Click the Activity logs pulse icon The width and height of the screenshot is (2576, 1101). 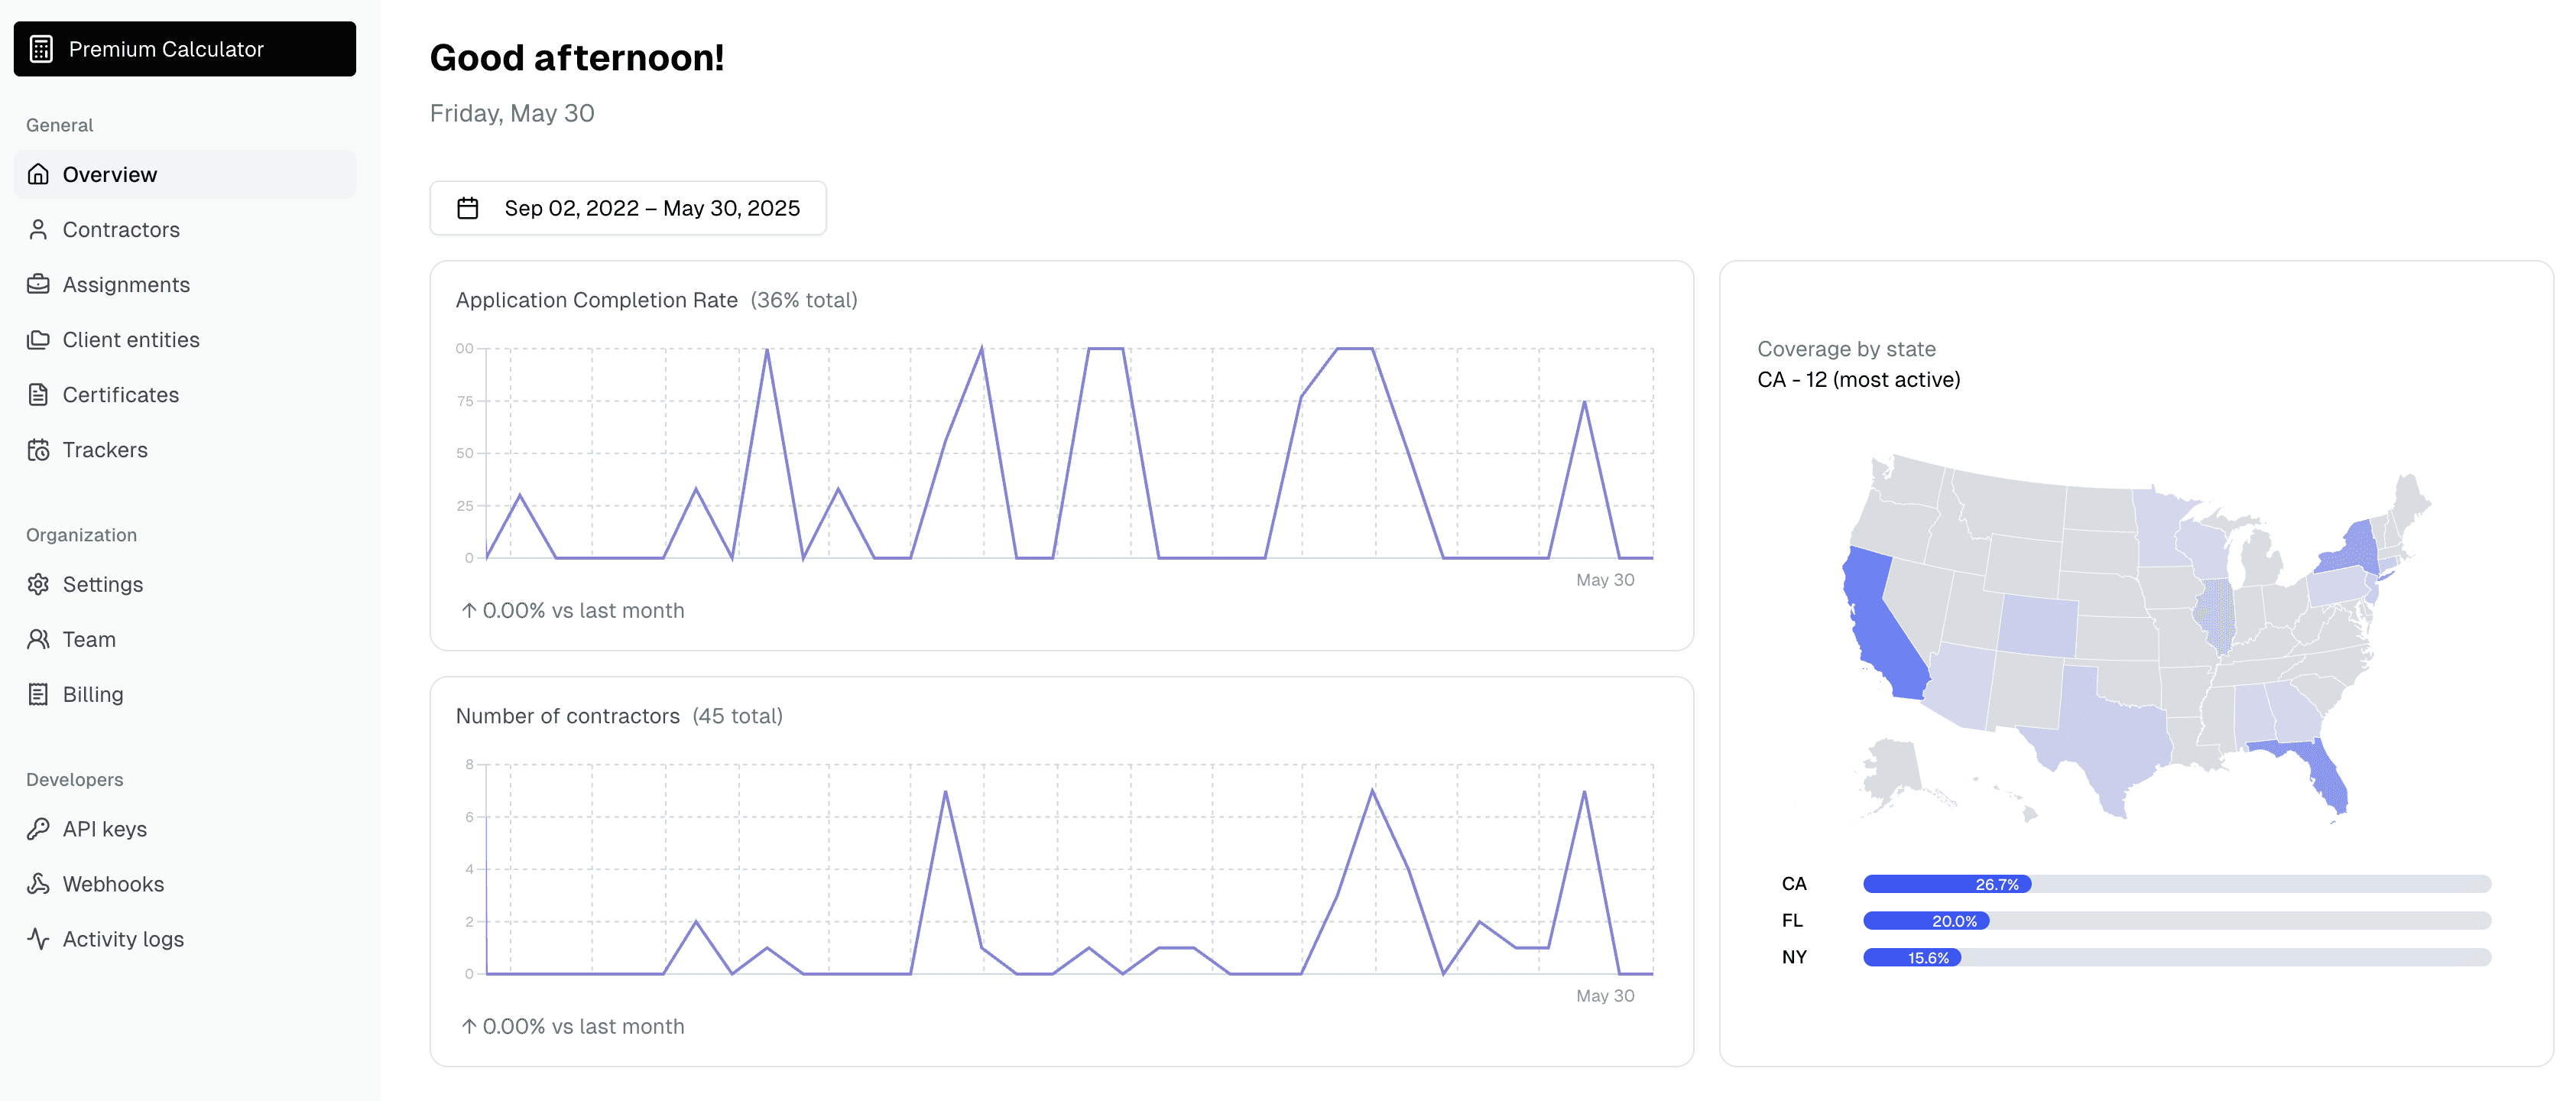click(38, 938)
